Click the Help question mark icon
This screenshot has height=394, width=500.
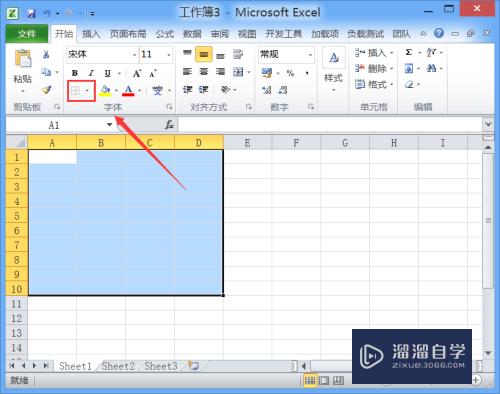click(x=439, y=33)
